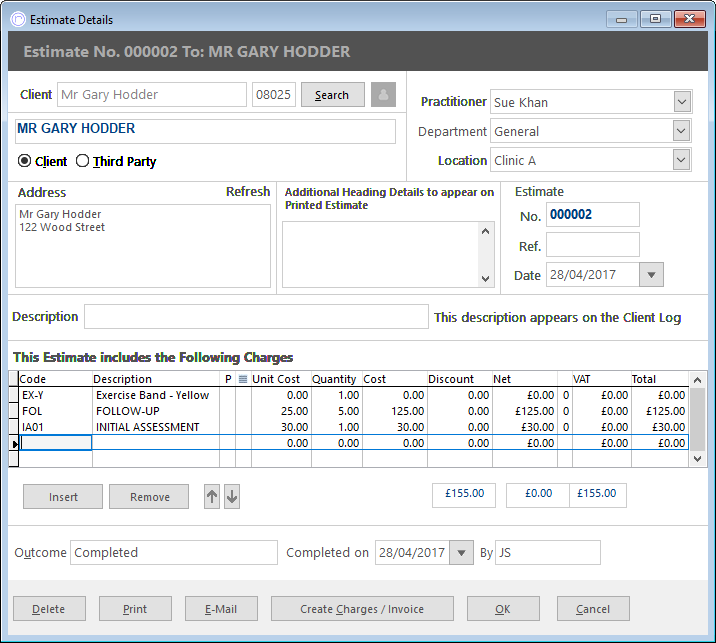Click the E-Mail button
The height and width of the screenshot is (643, 716).
[221, 608]
